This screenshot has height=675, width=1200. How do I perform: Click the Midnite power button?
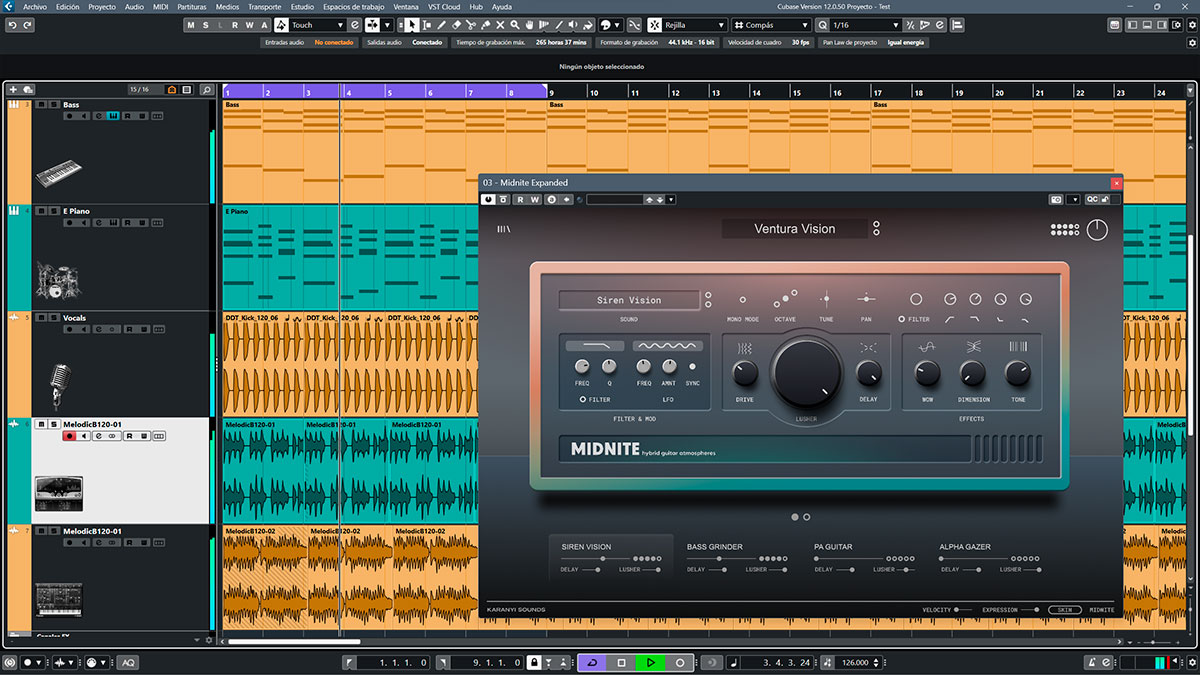pos(1097,230)
